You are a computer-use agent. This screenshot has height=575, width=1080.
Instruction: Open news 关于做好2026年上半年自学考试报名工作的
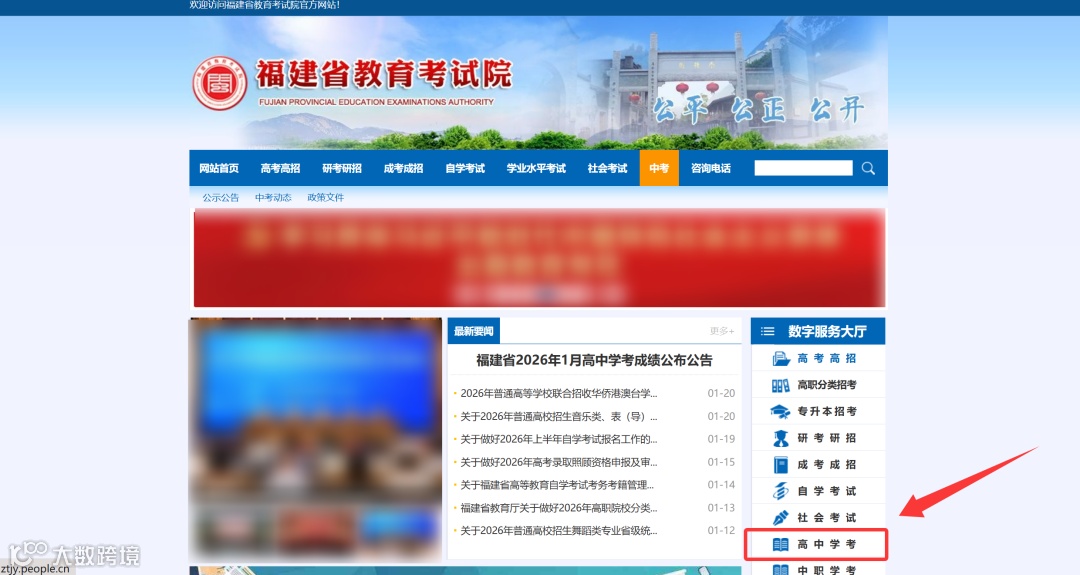pyautogui.click(x=559, y=439)
